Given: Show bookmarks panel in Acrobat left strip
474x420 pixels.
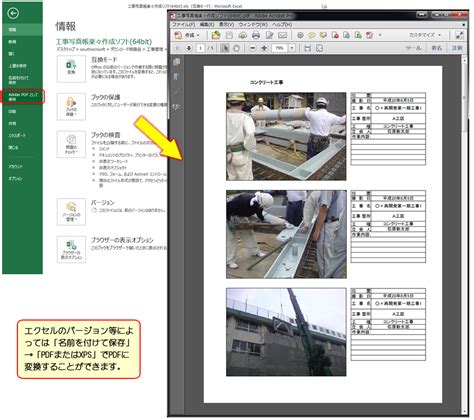Looking at the screenshot, I should click(177, 77).
